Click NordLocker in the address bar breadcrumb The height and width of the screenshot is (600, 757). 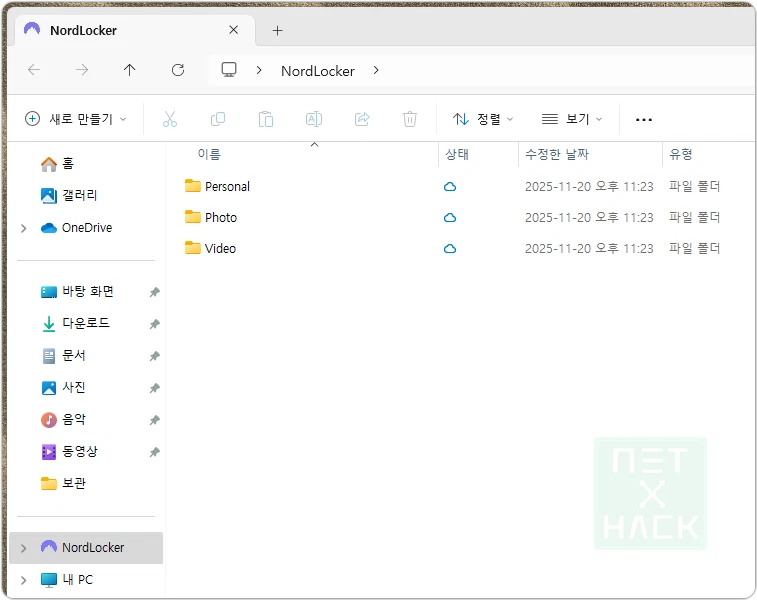tap(317, 71)
